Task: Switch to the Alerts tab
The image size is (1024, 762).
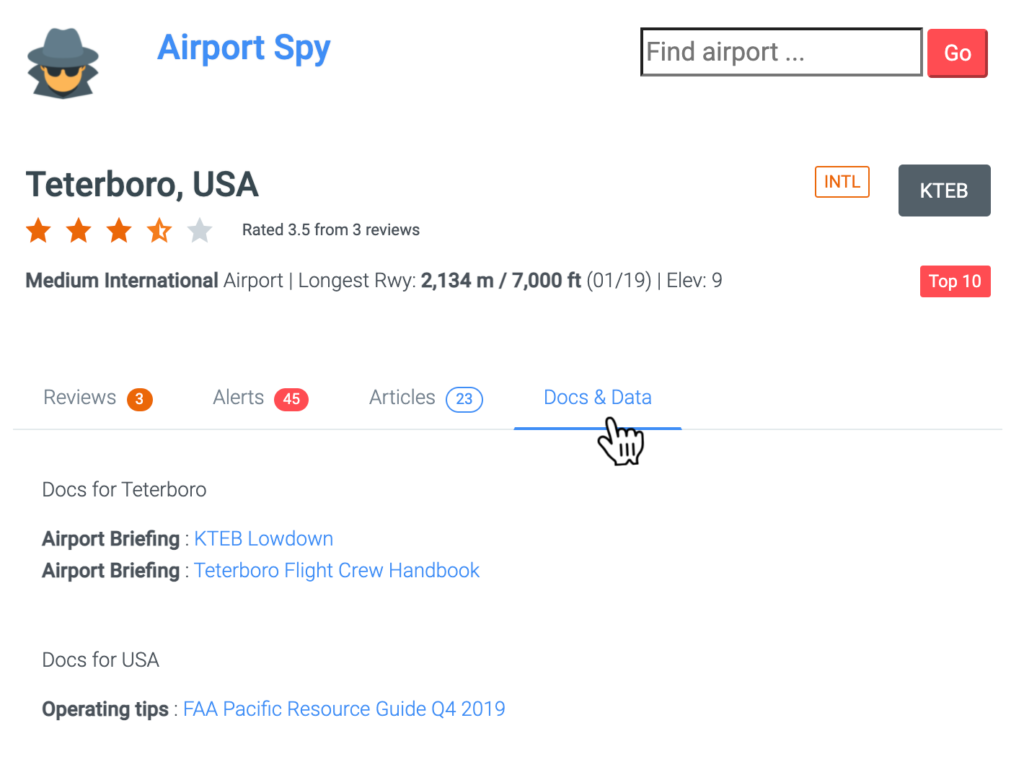Action: coord(238,398)
